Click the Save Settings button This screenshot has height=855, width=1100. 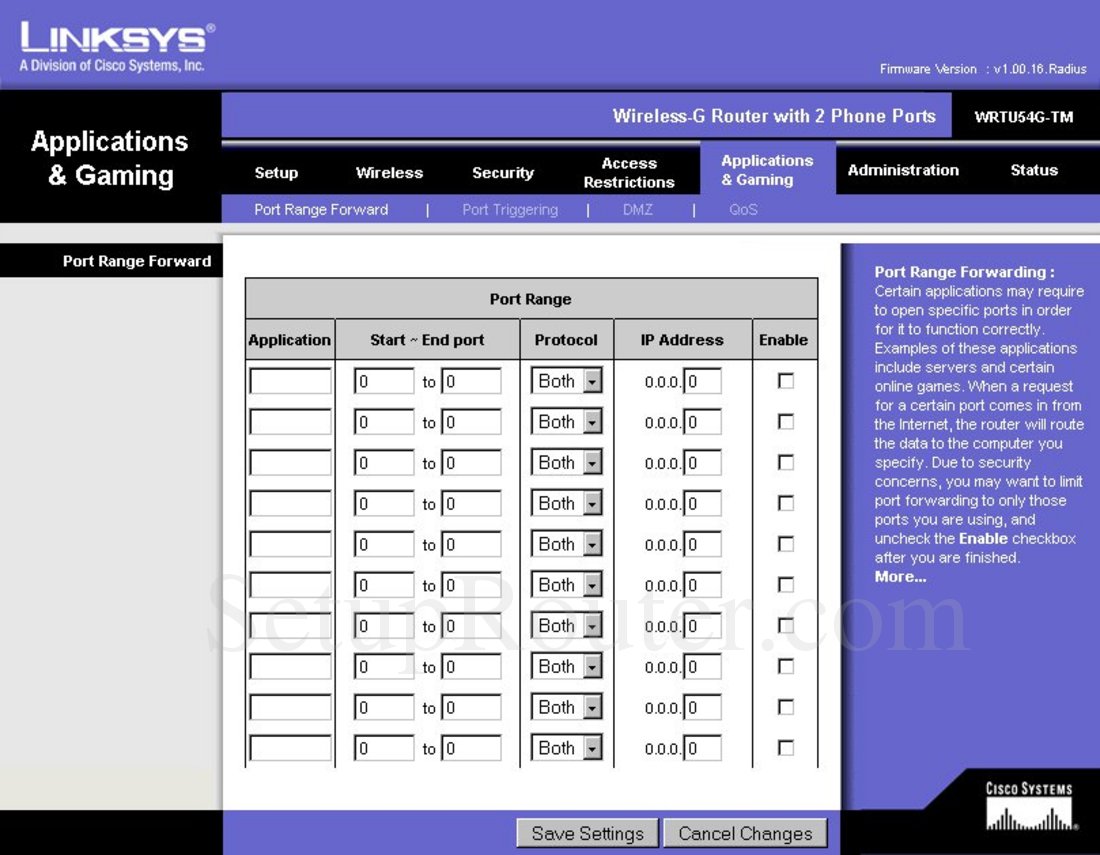point(586,833)
